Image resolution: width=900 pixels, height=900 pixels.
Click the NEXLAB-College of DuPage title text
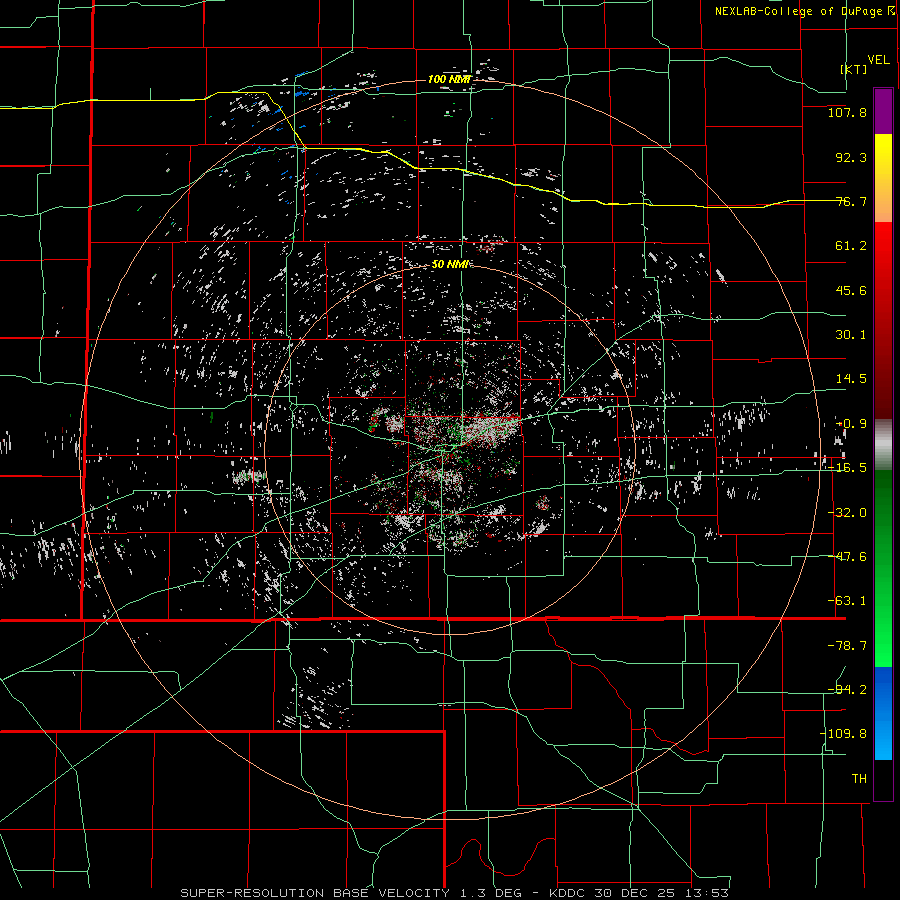tap(798, 11)
